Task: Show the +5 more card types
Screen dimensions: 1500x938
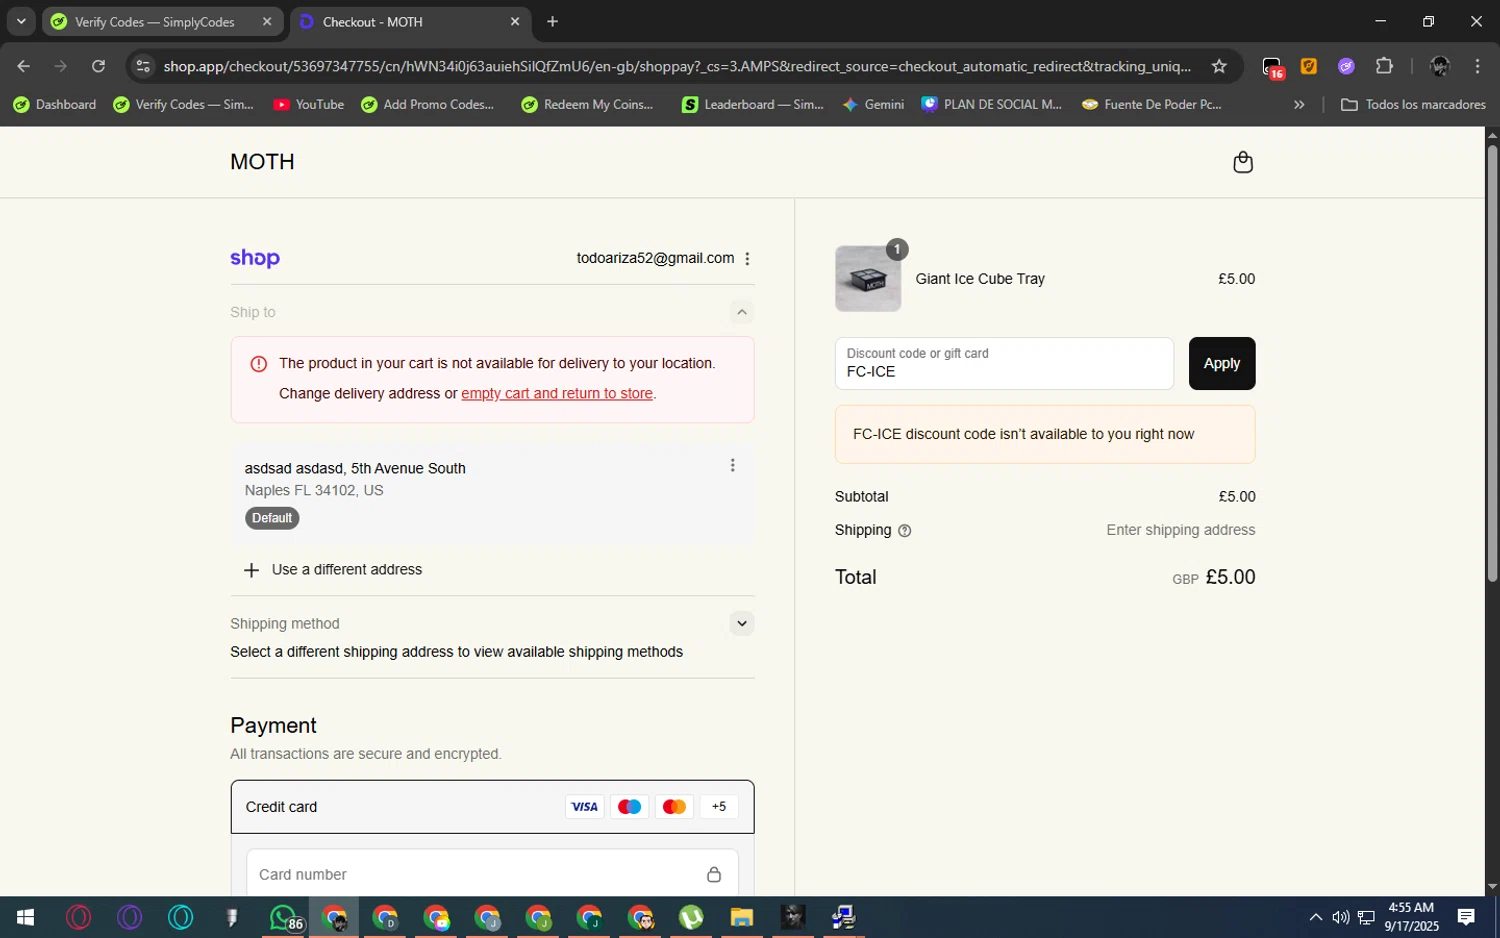Action: (x=719, y=807)
